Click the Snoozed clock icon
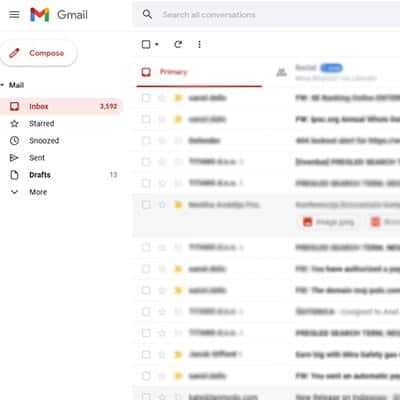This screenshot has width=400, height=400. pyautogui.click(x=14, y=141)
